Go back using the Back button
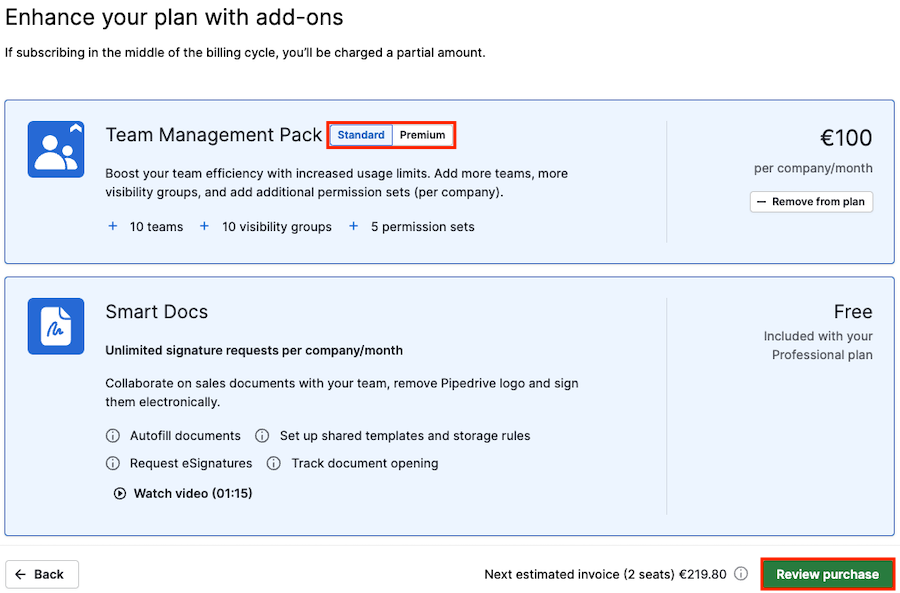The image size is (900, 593). click(41, 575)
